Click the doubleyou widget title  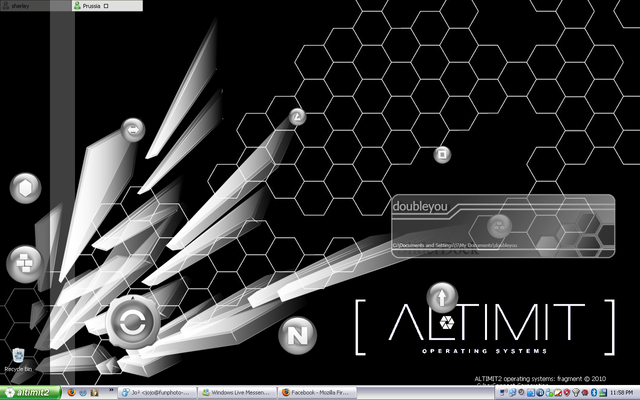[x=420, y=207]
